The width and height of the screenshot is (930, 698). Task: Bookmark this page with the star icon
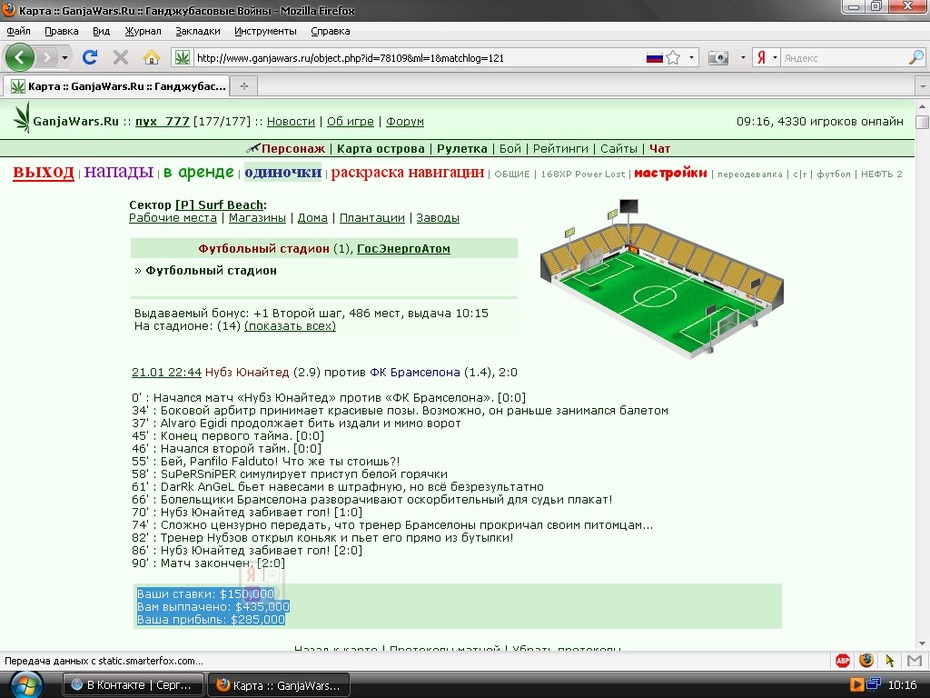coord(673,58)
